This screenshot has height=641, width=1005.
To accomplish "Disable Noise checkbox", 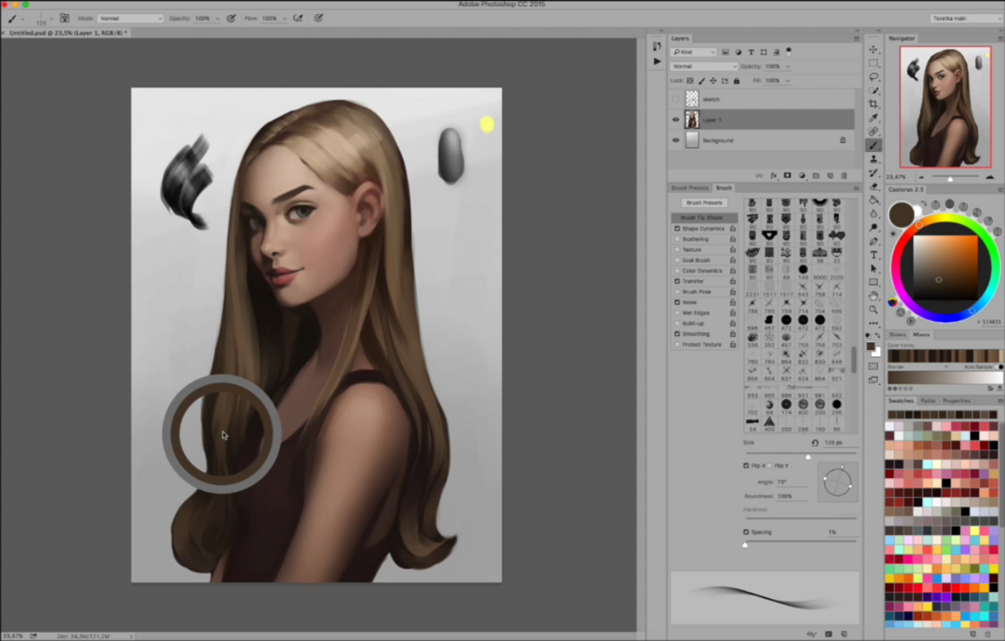I will click(677, 302).
